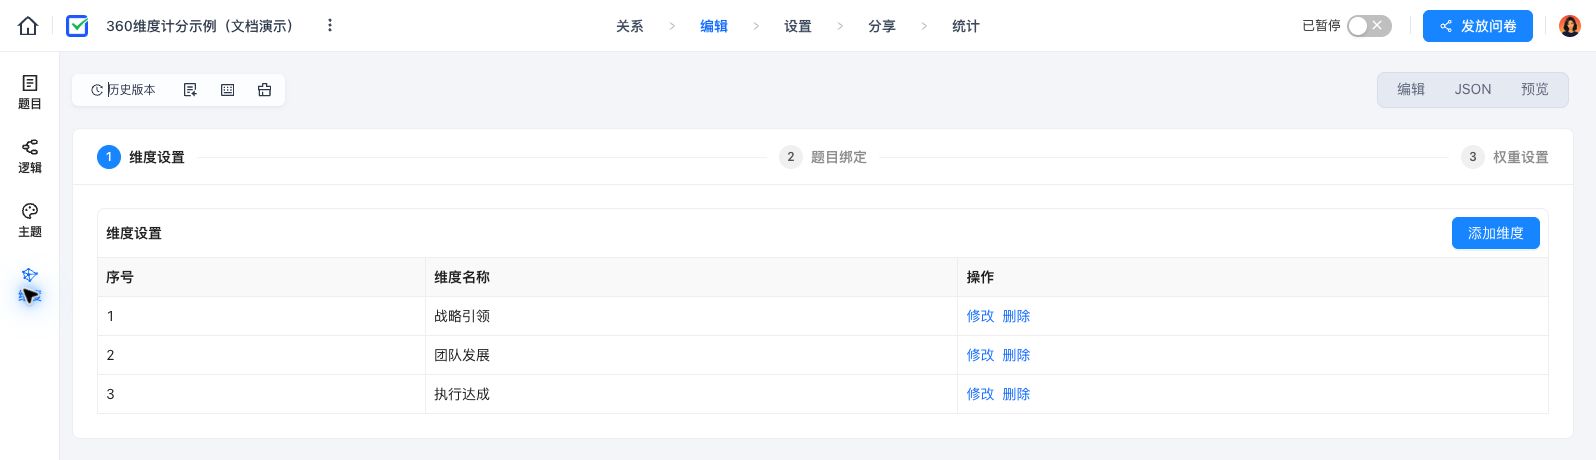
Task: Click 删除 for 战略引领
Action: 1016,316
